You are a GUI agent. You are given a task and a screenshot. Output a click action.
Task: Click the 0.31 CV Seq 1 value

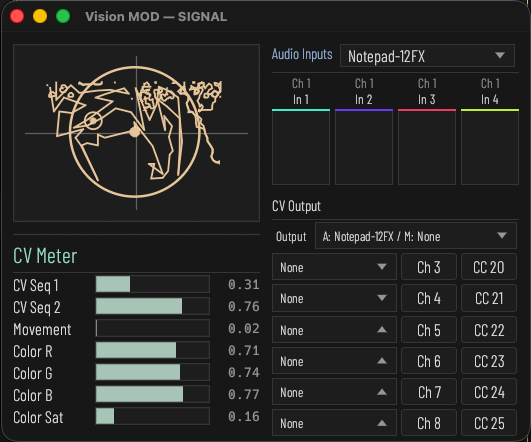(x=244, y=285)
